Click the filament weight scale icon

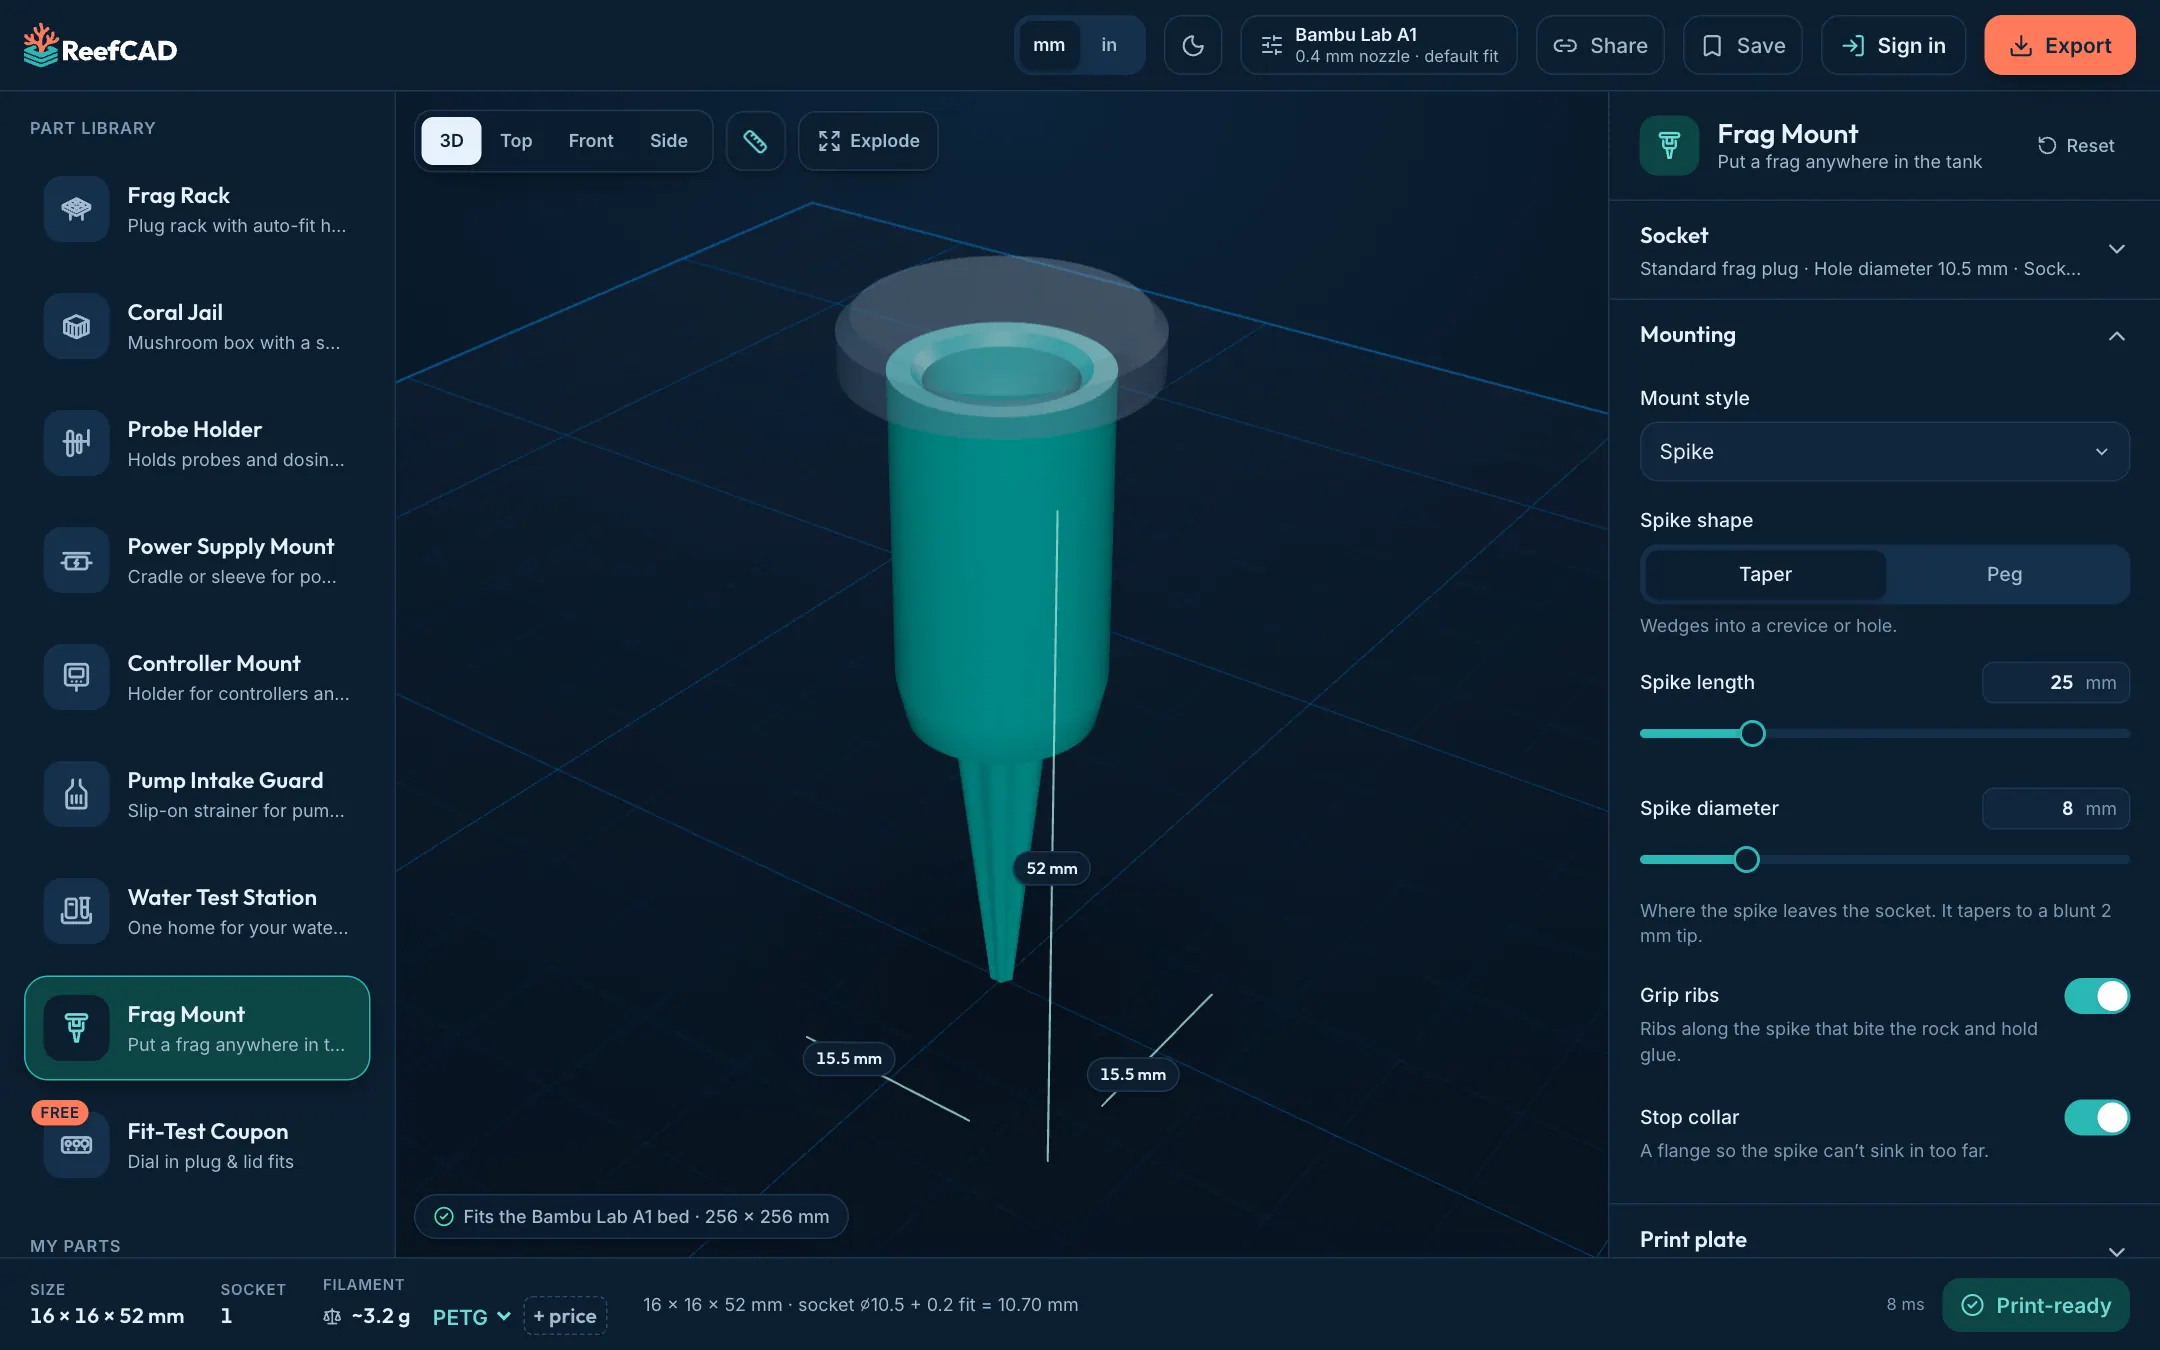[332, 1316]
